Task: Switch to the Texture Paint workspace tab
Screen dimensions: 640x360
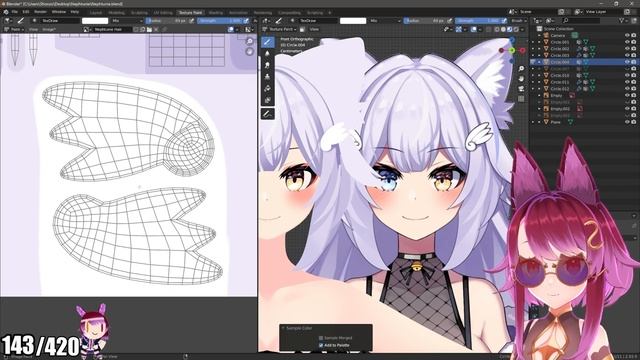Action: point(190,13)
